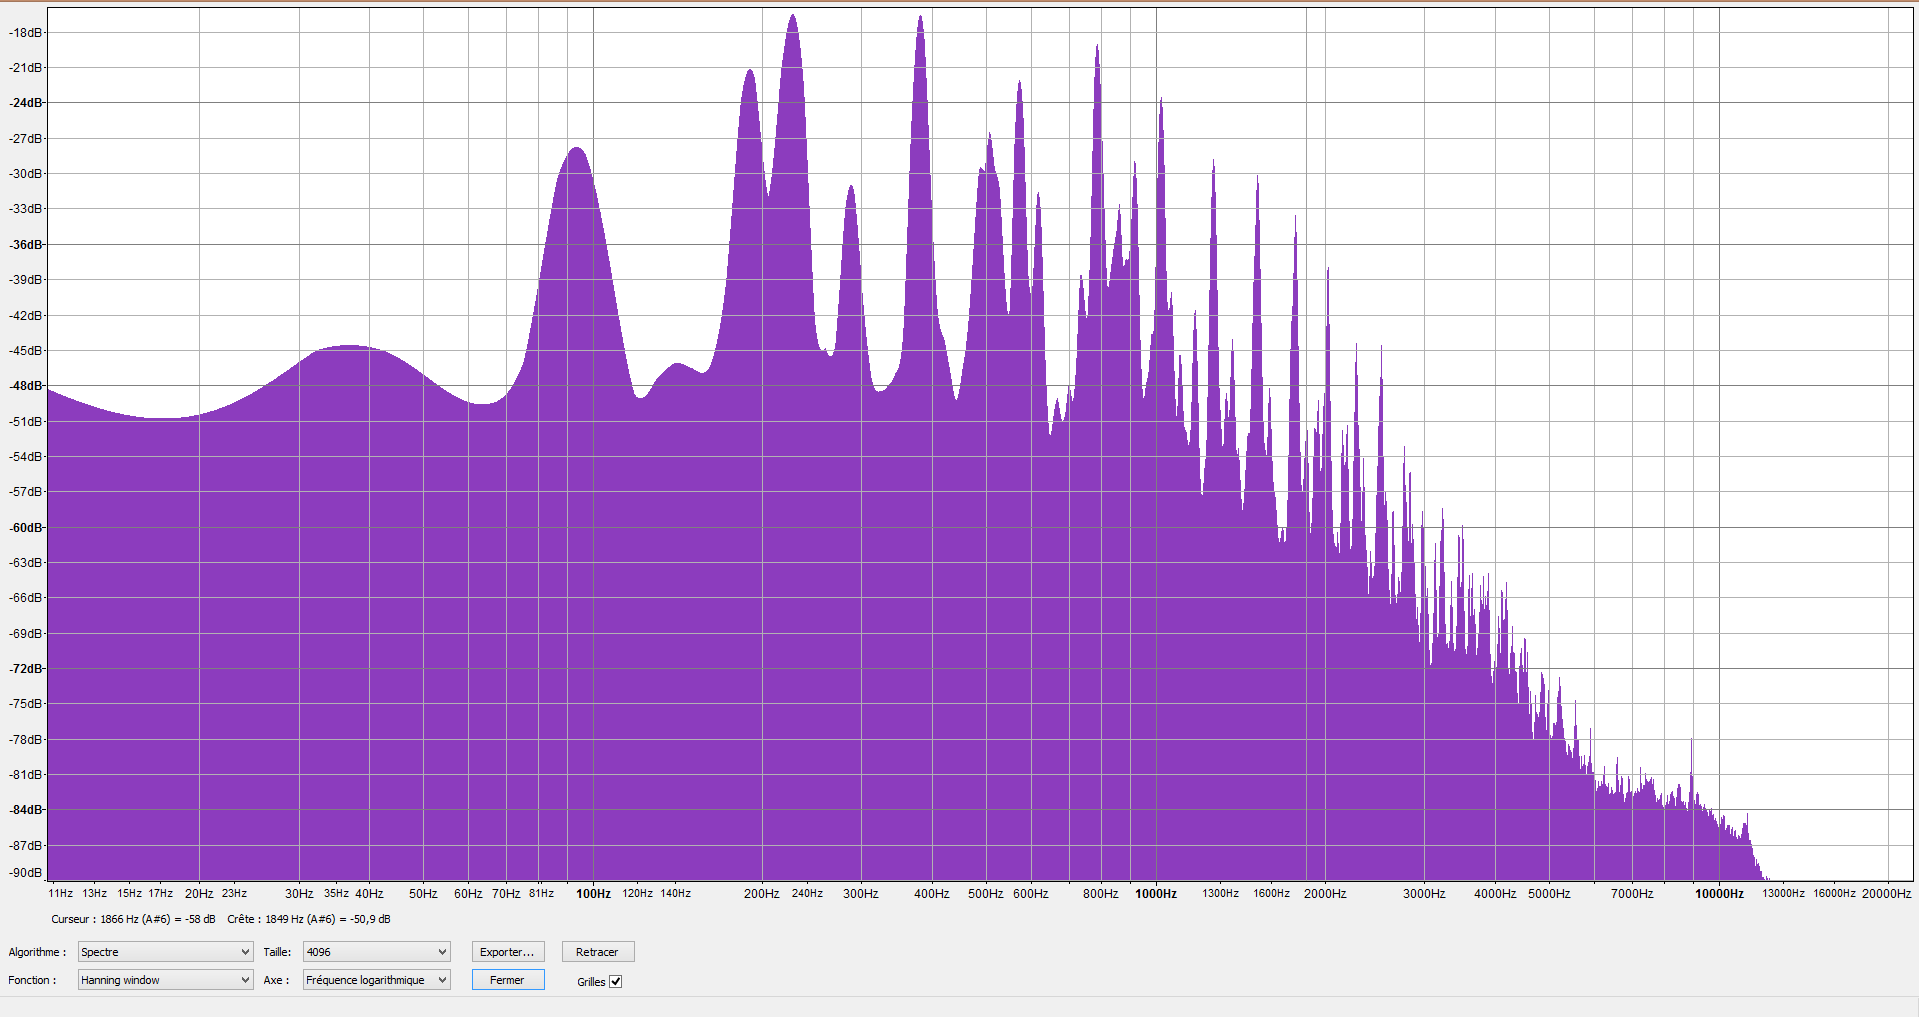Click the 10000Hz label on frequency axis
This screenshot has height=1017, width=1919.
(x=1718, y=894)
